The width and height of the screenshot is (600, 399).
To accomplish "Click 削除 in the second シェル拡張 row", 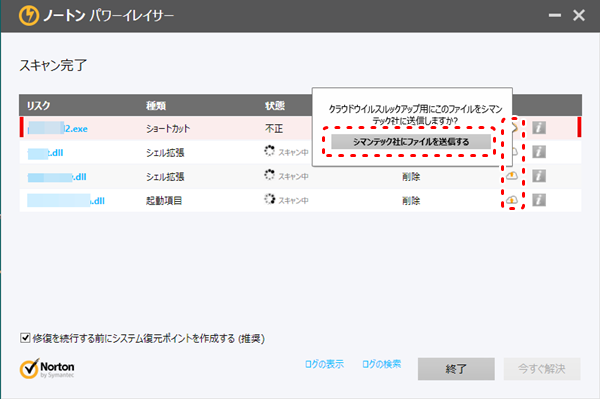I will [x=411, y=176].
